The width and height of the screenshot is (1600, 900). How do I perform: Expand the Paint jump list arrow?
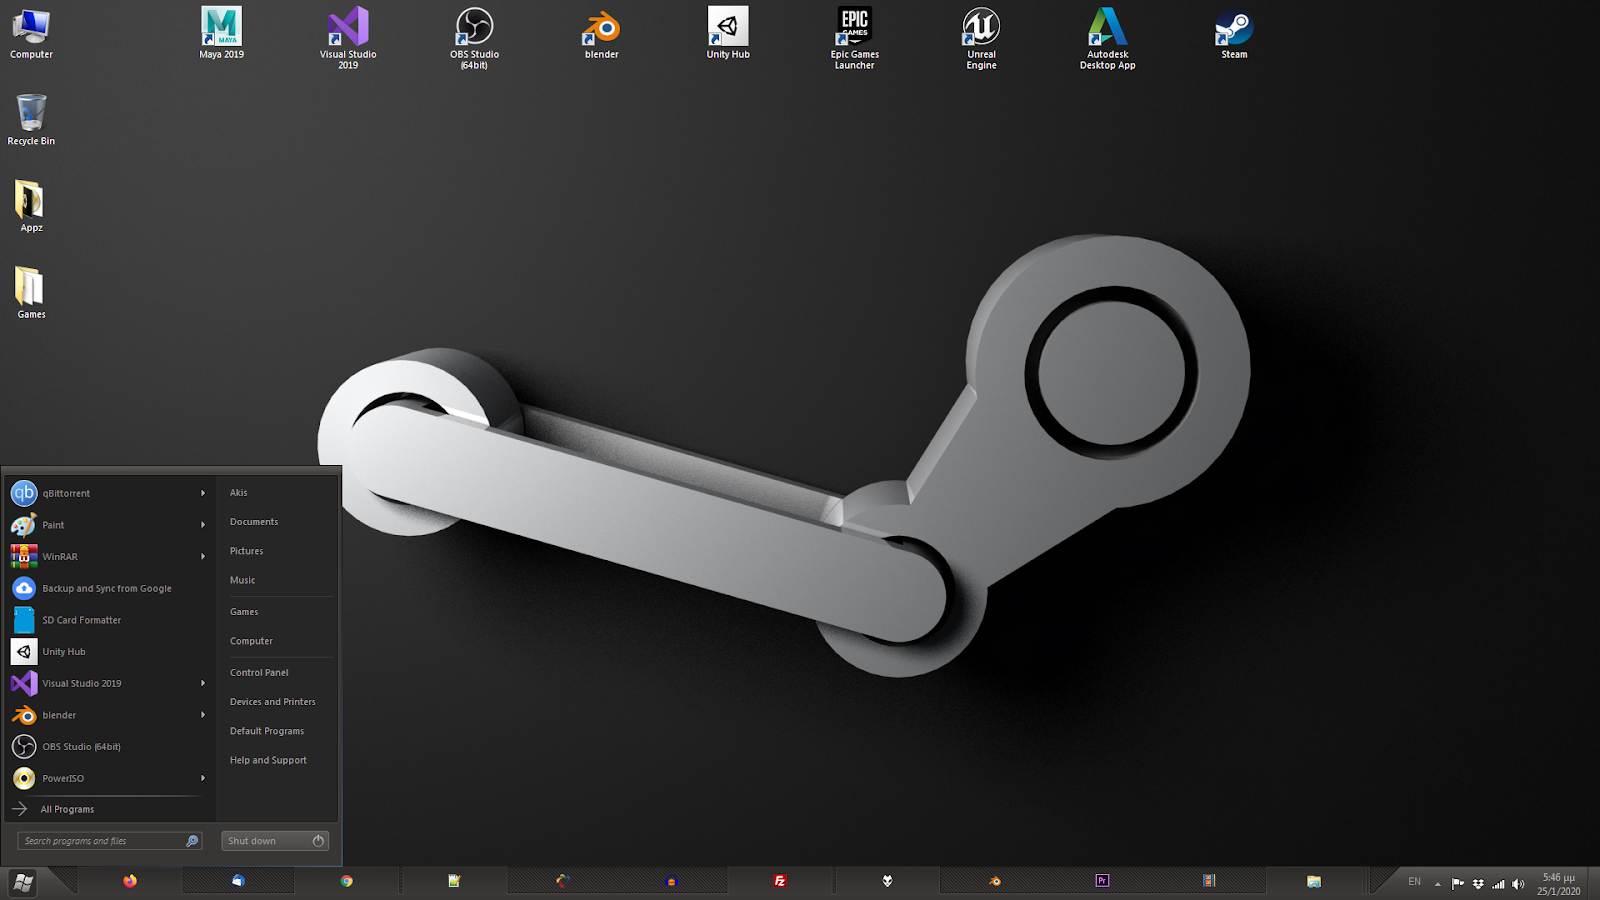tap(203, 525)
